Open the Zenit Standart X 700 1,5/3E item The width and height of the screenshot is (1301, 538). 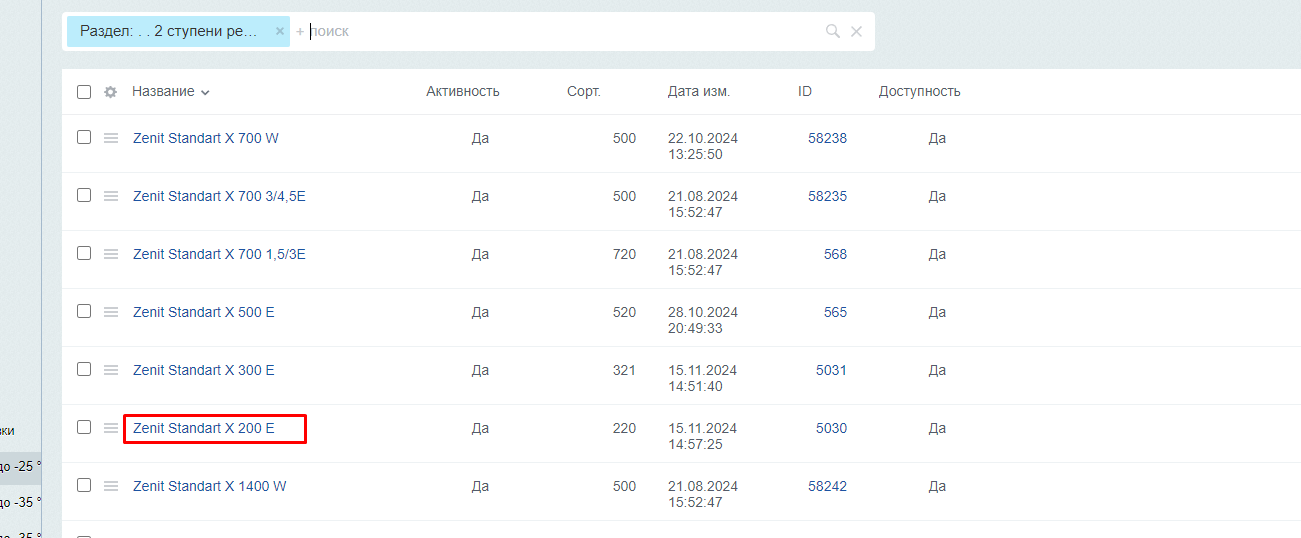point(219,254)
